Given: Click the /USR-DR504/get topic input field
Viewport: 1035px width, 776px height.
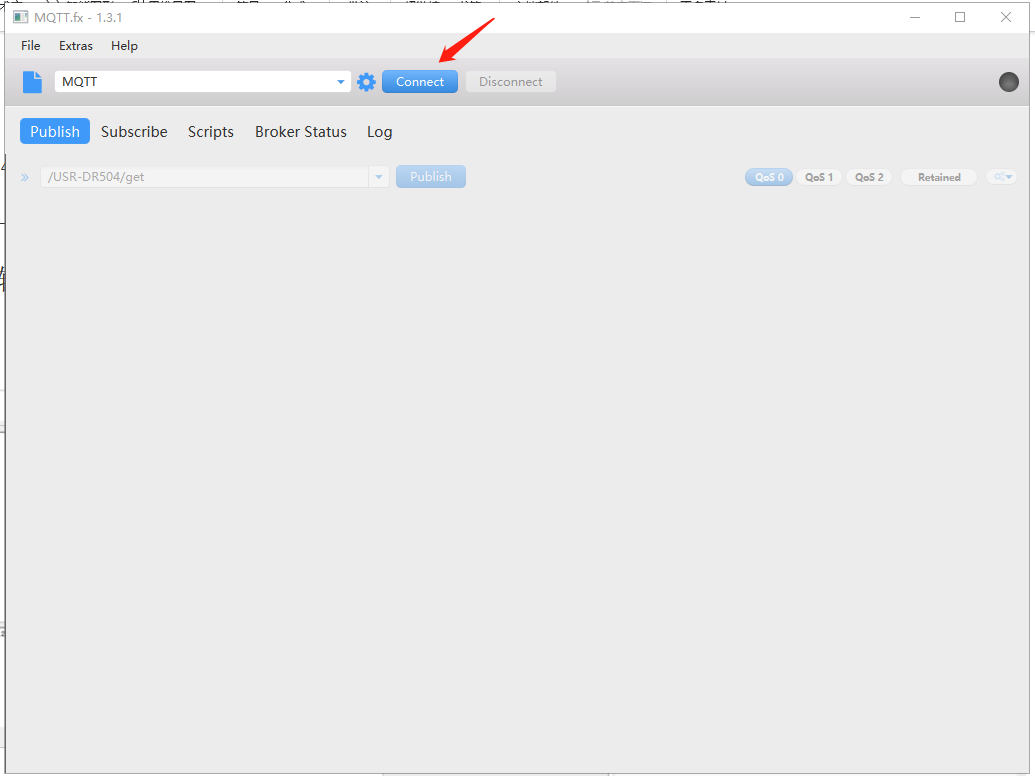Looking at the screenshot, I should click(x=204, y=177).
